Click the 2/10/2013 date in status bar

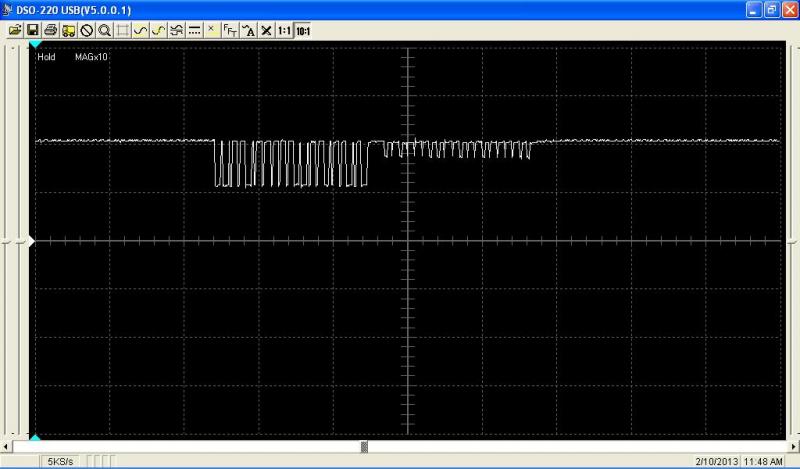pyautogui.click(x=716, y=461)
